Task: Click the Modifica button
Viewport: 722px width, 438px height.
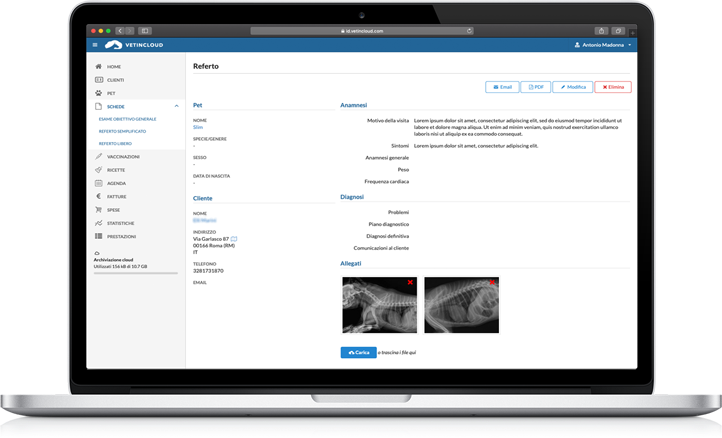Action: pyautogui.click(x=573, y=87)
